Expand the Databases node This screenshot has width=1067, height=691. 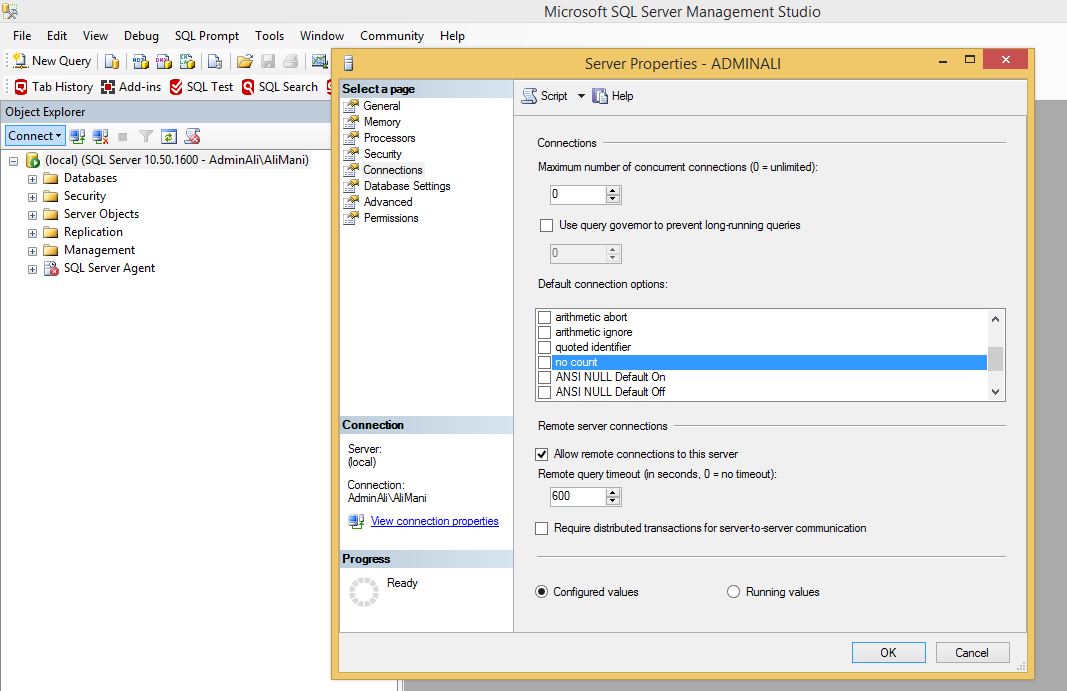click(32, 179)
